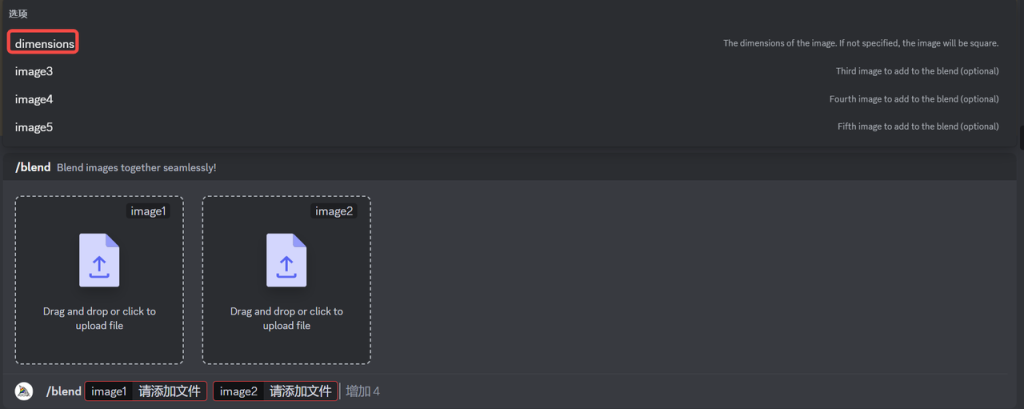Click the upload file icon in image2 box
The image size is (1024, 409).
coord(286,260)
